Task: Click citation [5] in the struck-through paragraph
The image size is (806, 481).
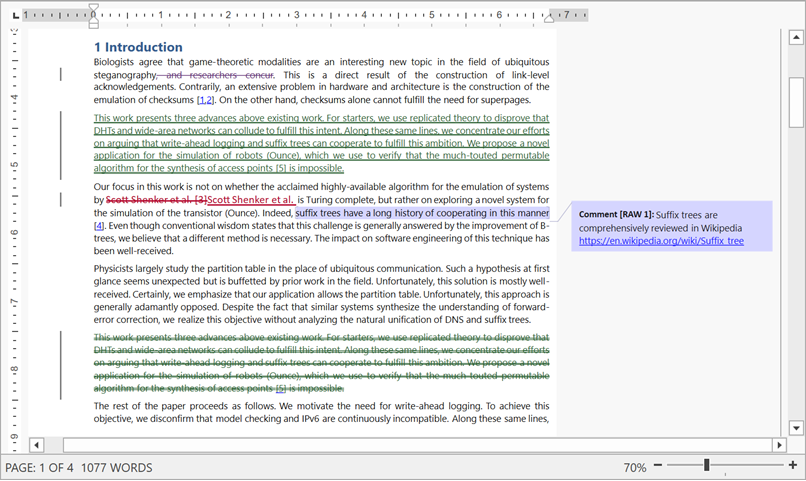Action: click(281, 388)
